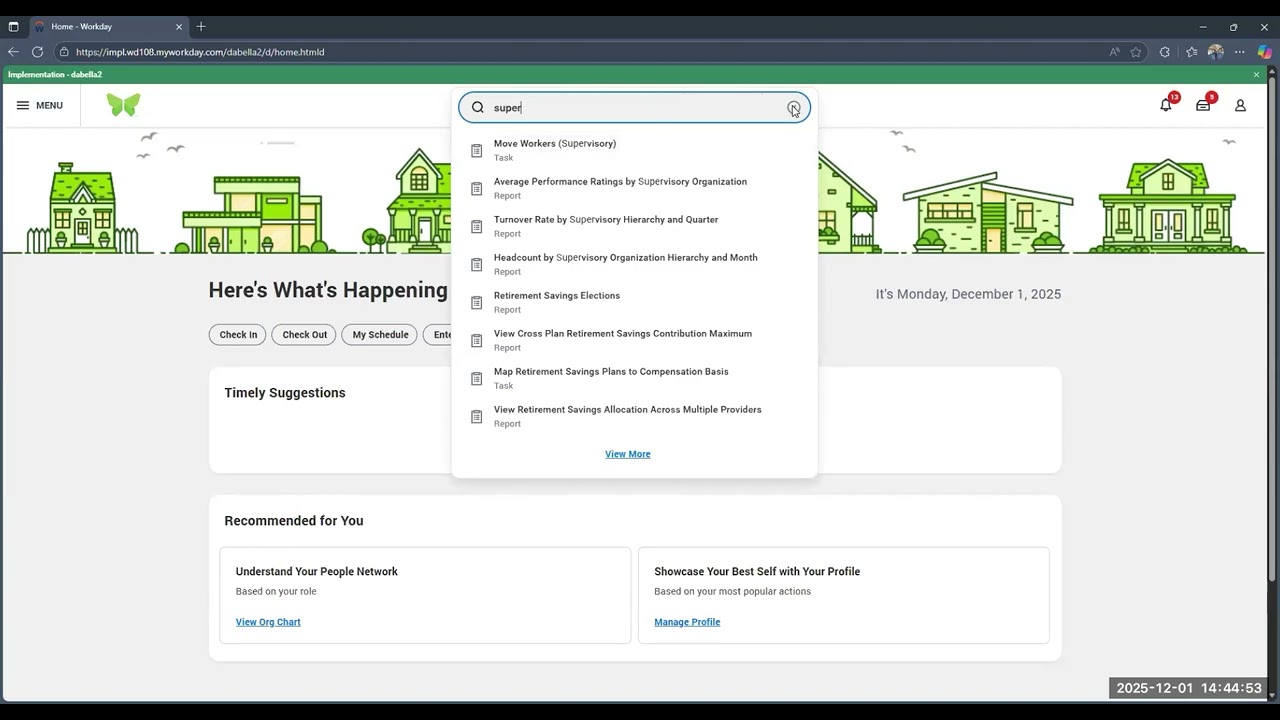View site information lock icon

(64, 52)
